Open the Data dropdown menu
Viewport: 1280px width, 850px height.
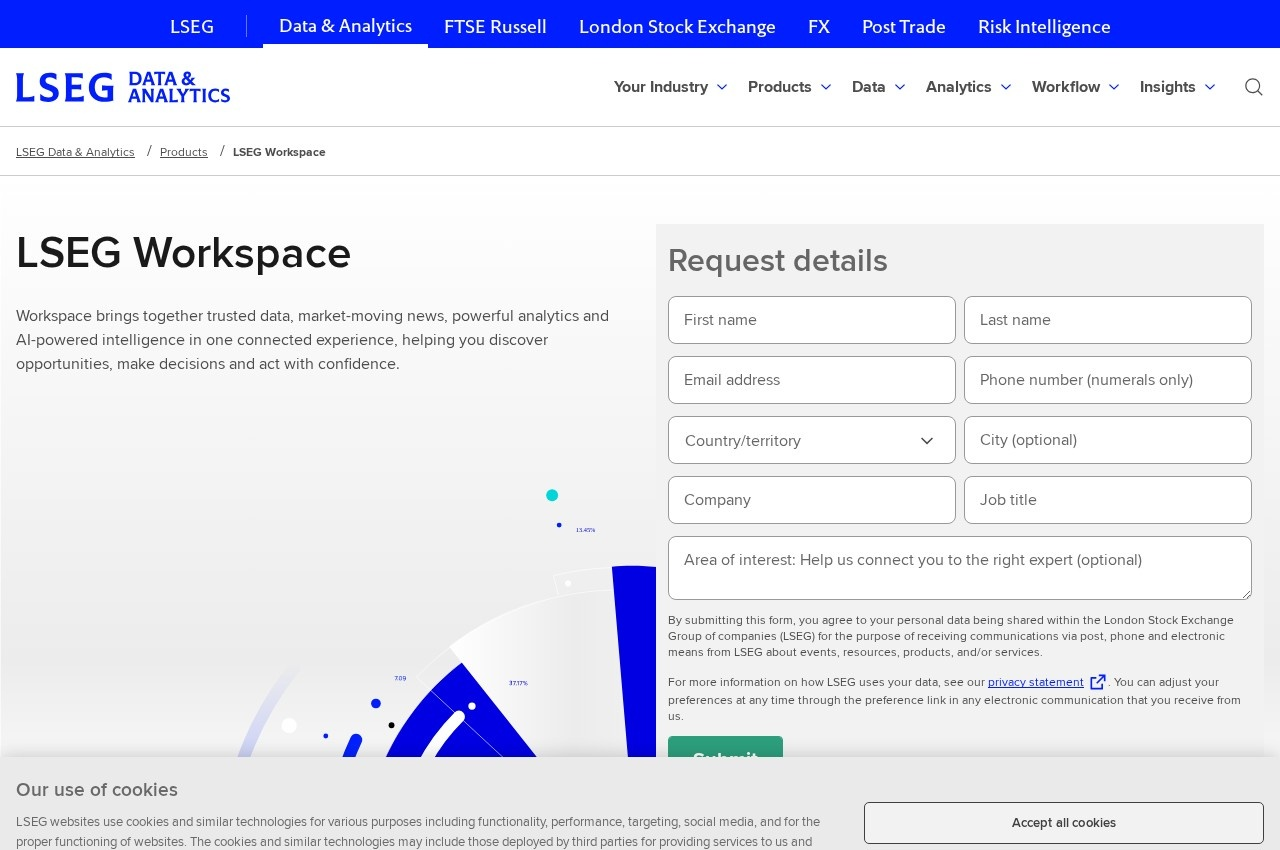coord(878,87)
